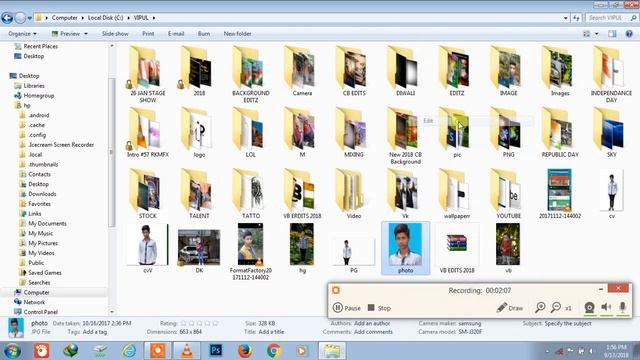The width and height of the screenshot is (640, 360).
Task: Click Specify the subject in details pane
Action: (568, 323)
